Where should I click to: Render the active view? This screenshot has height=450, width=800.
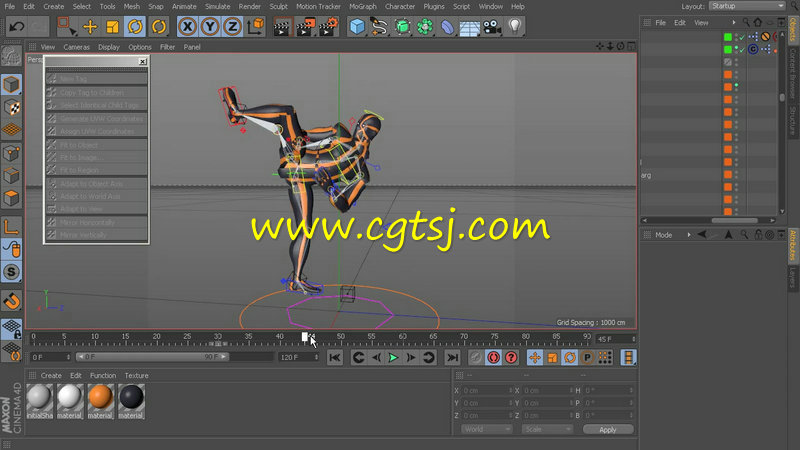coord(282,27)
